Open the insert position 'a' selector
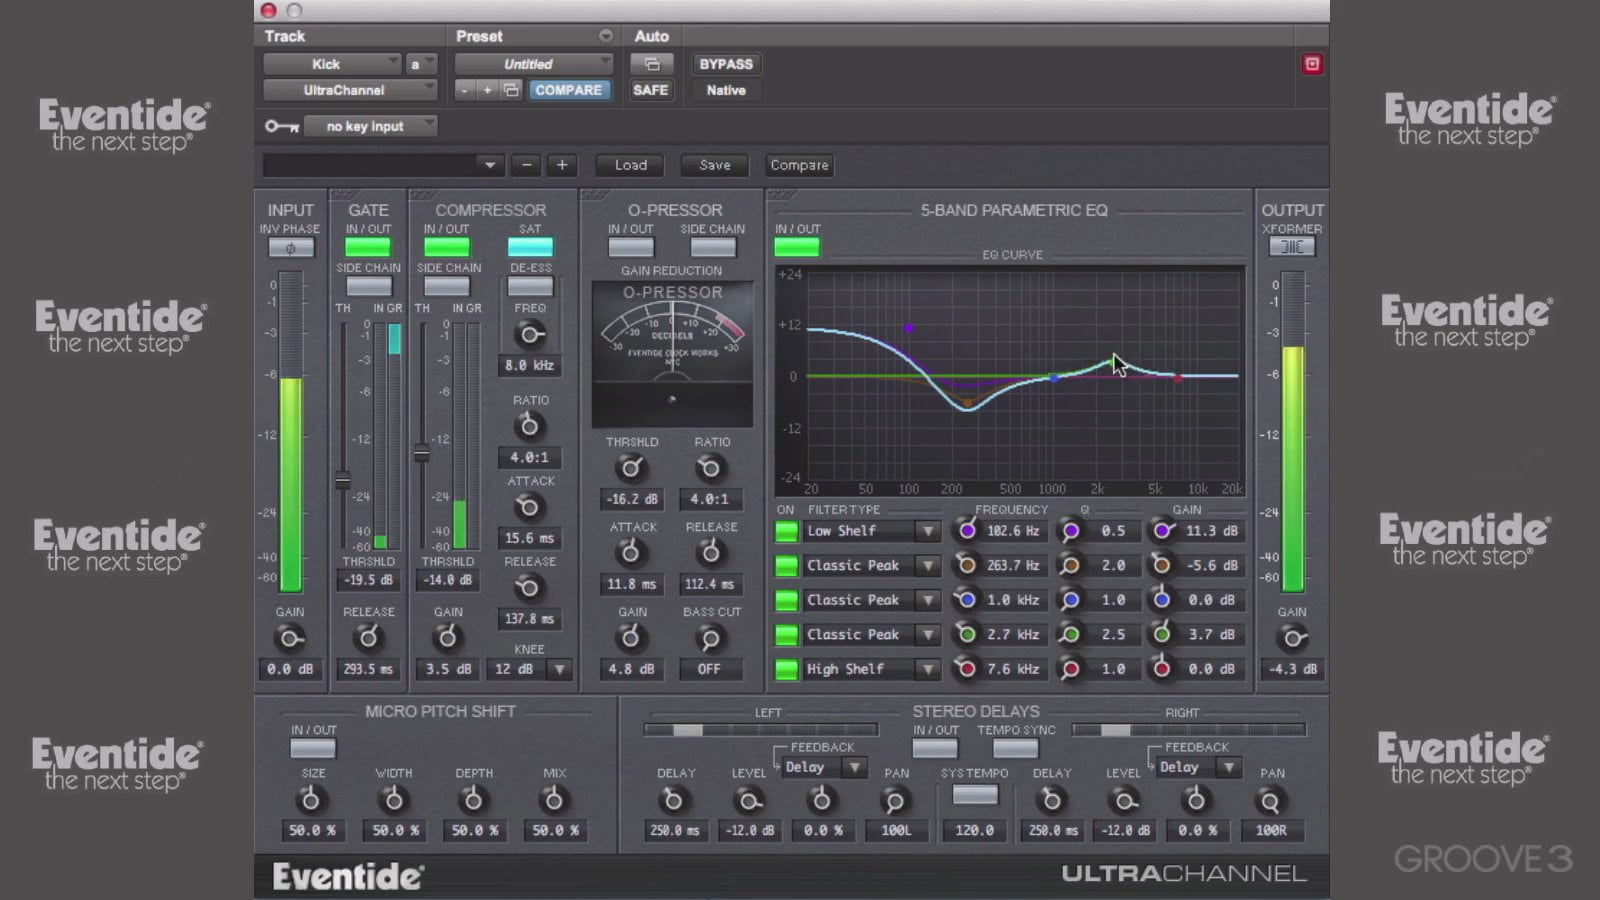This screenshot has height=900, width=1600. 421,64
